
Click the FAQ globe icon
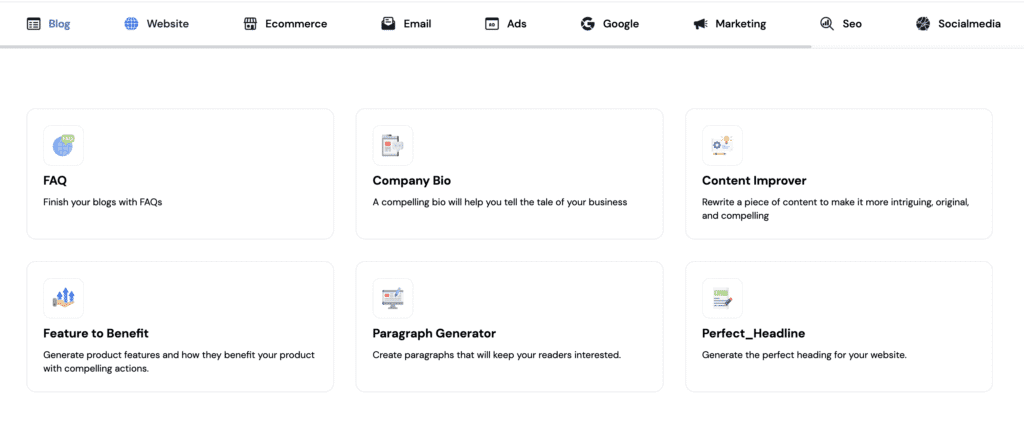coord(63,146)
